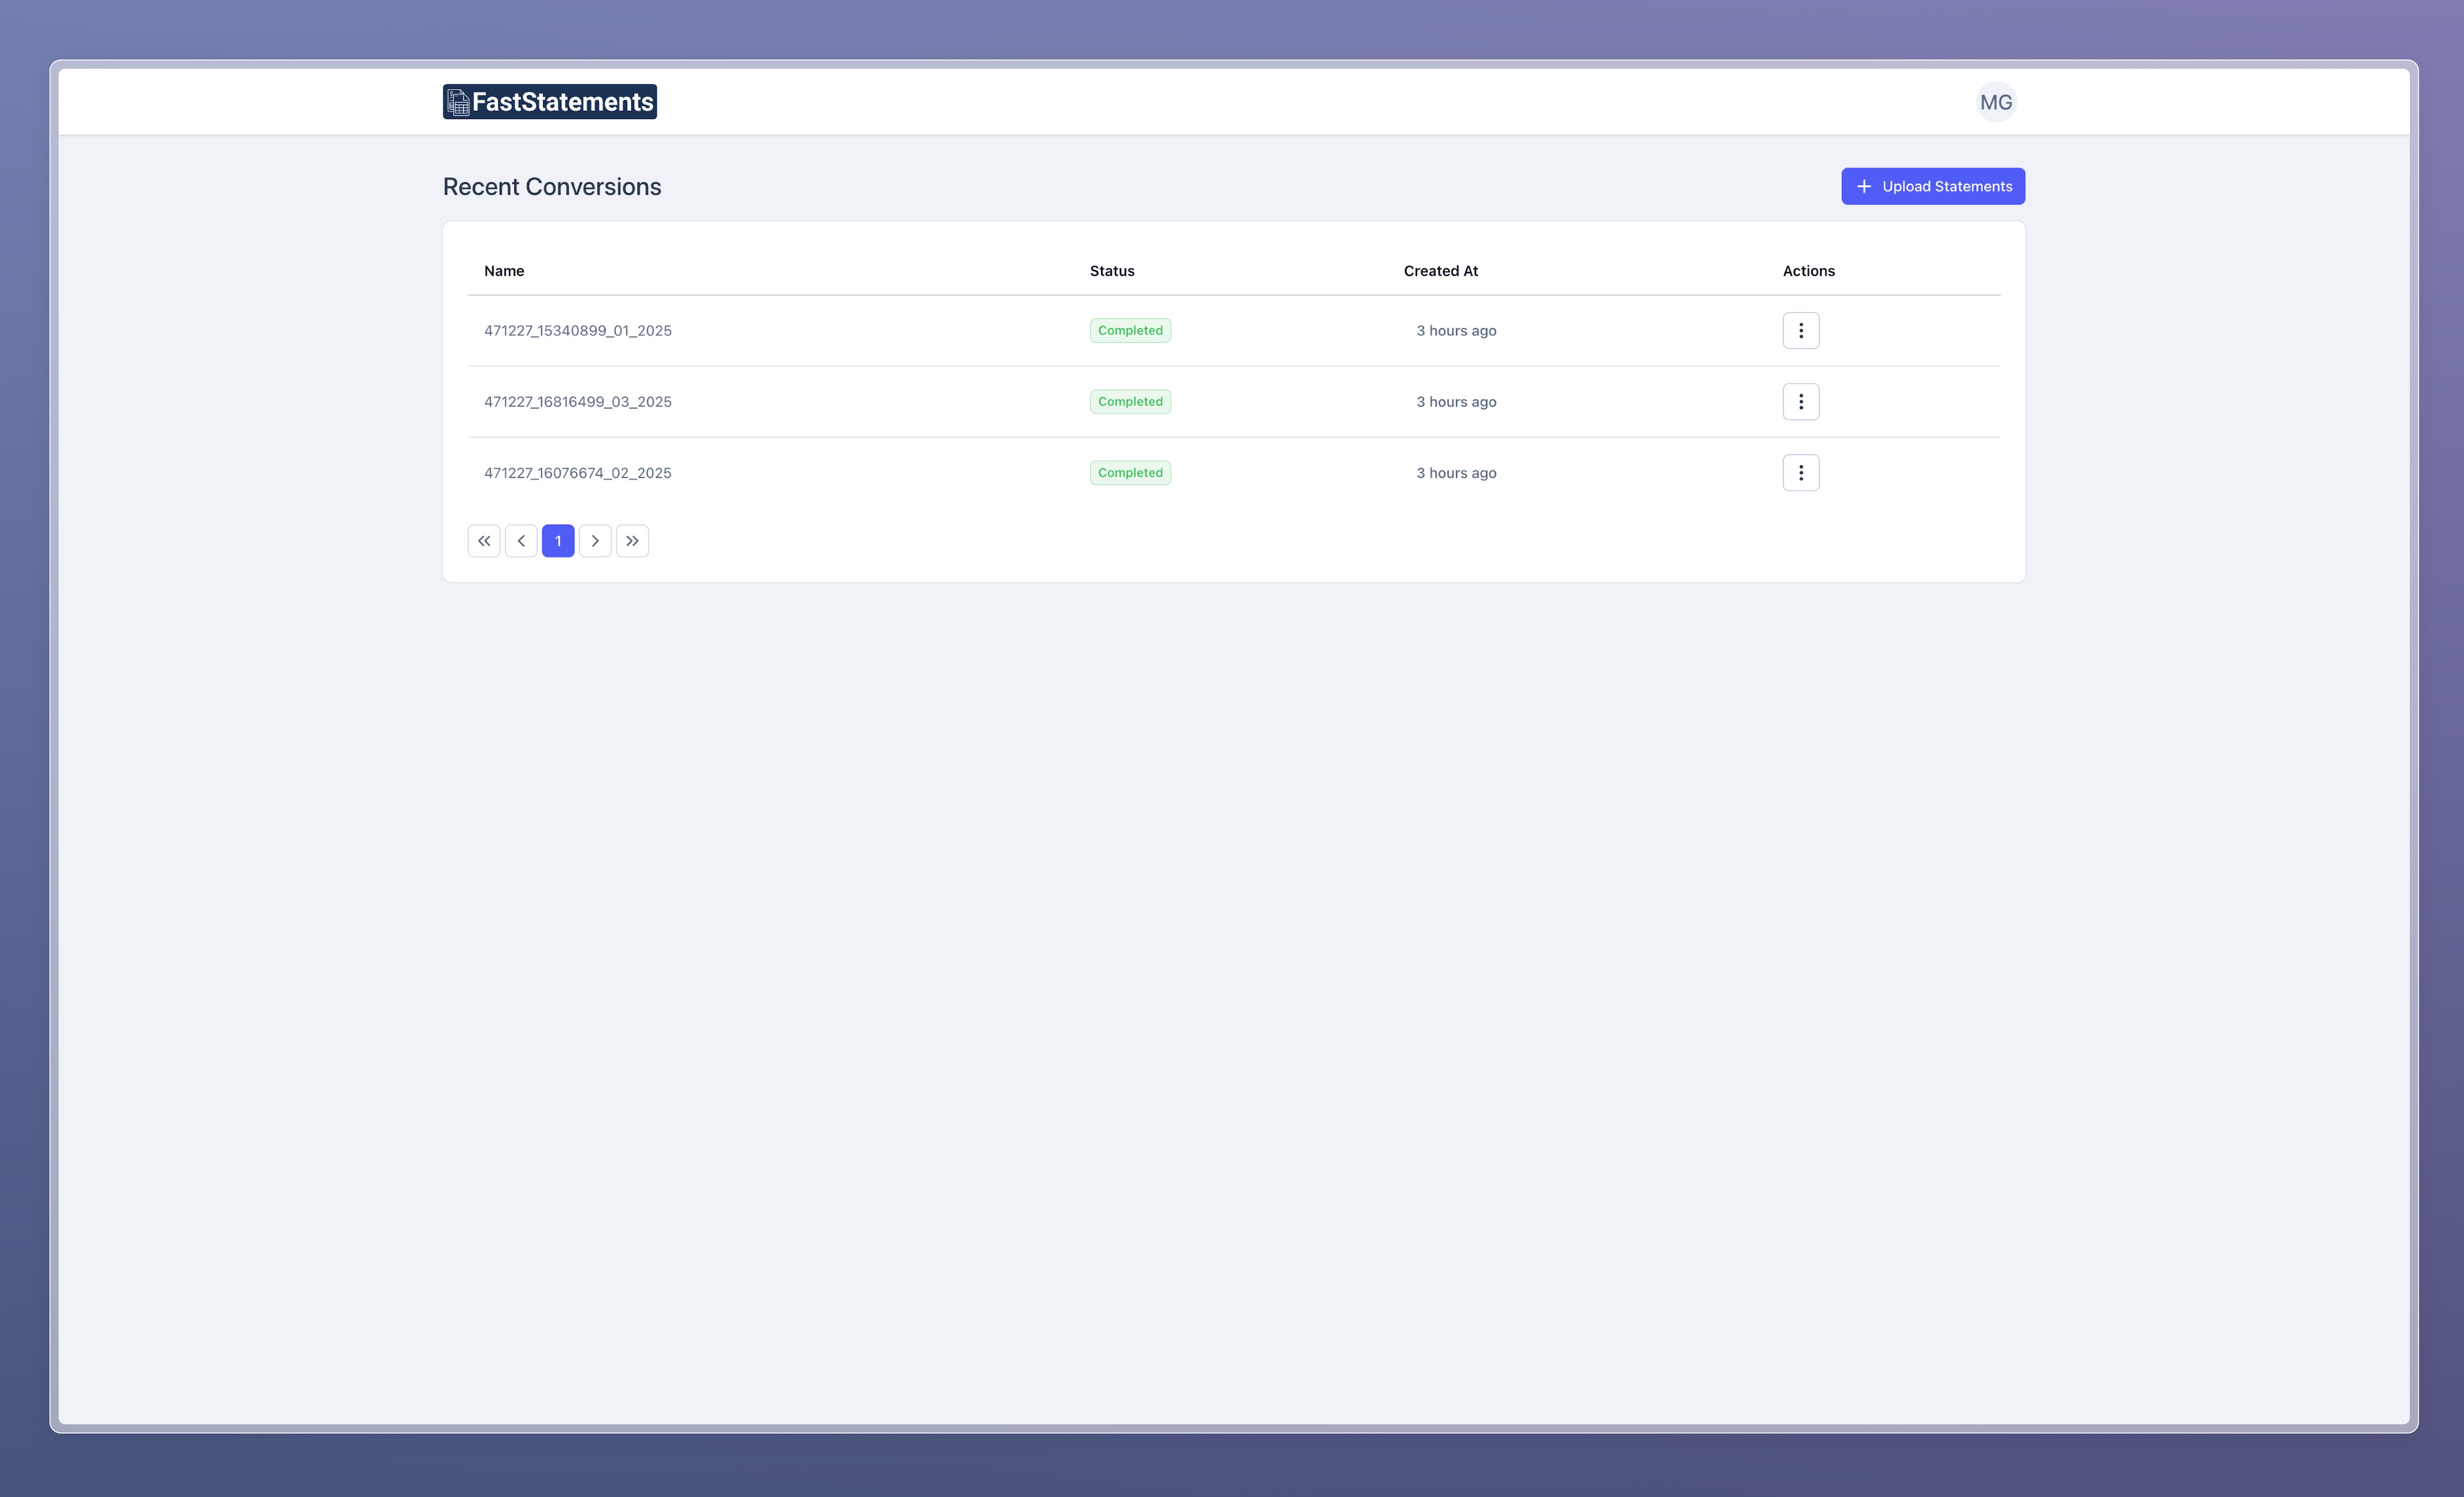This screenshot has width=2464, height=1497.
Task: Open actions menu for 471227_15340899_01_2025
Action: pos(1800,331)
